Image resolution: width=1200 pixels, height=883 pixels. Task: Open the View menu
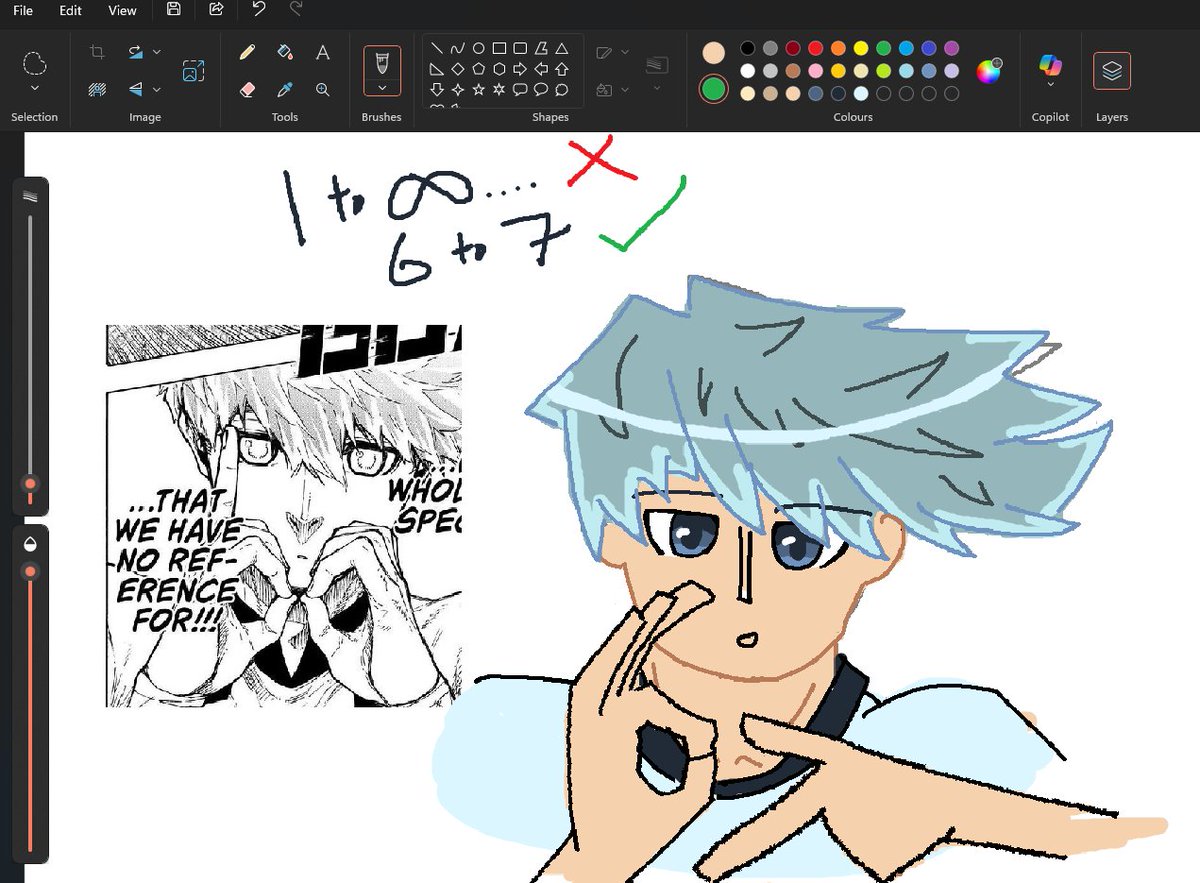coord(122,10)
